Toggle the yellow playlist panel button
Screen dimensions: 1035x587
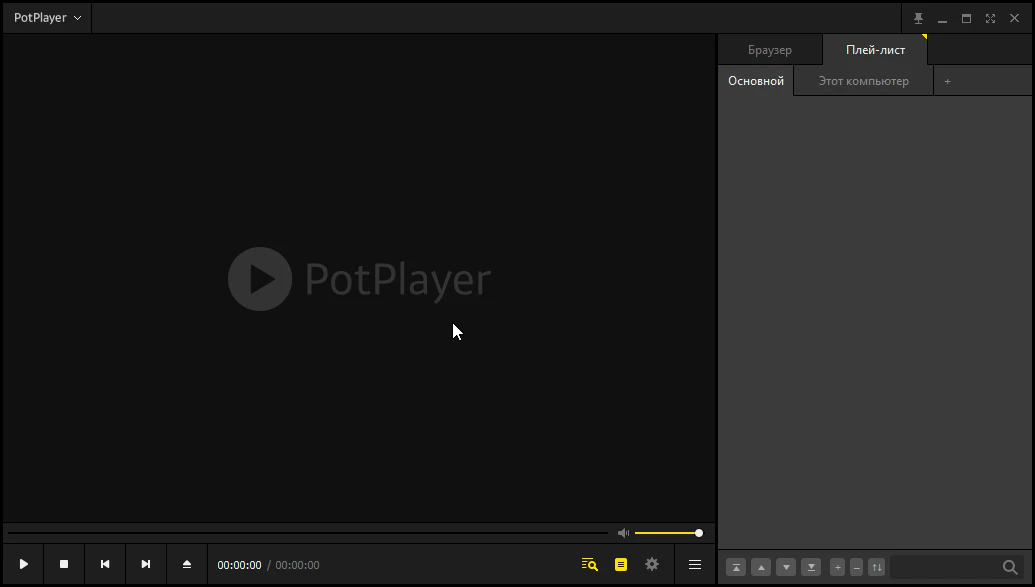[x=621, y=565]
